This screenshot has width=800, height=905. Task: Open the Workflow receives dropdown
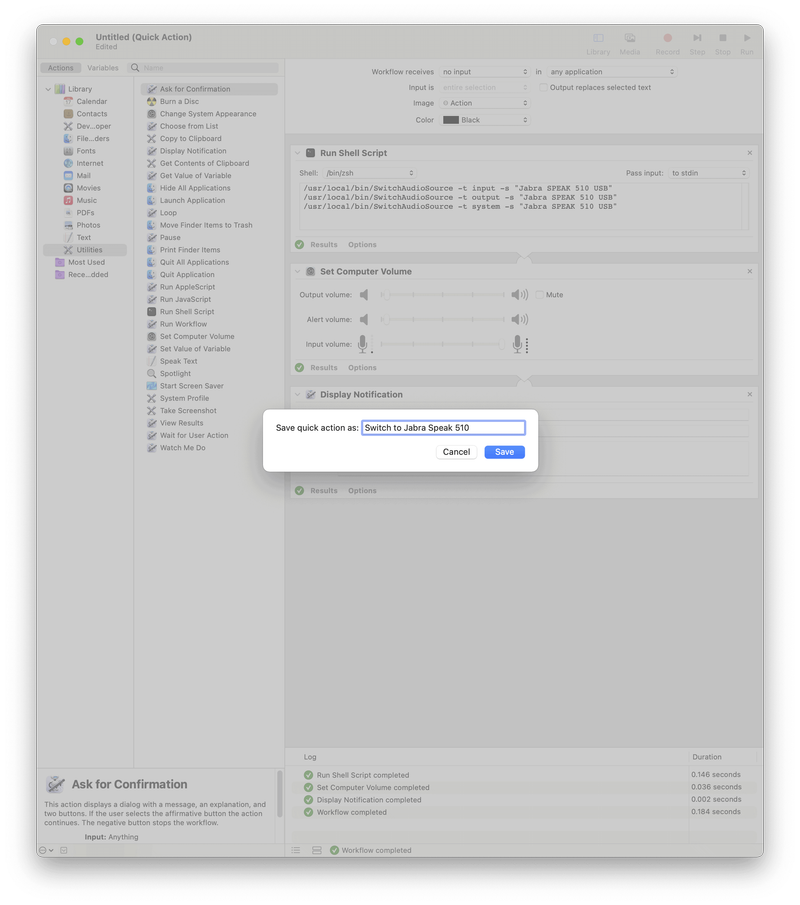[x=484, y=72]
